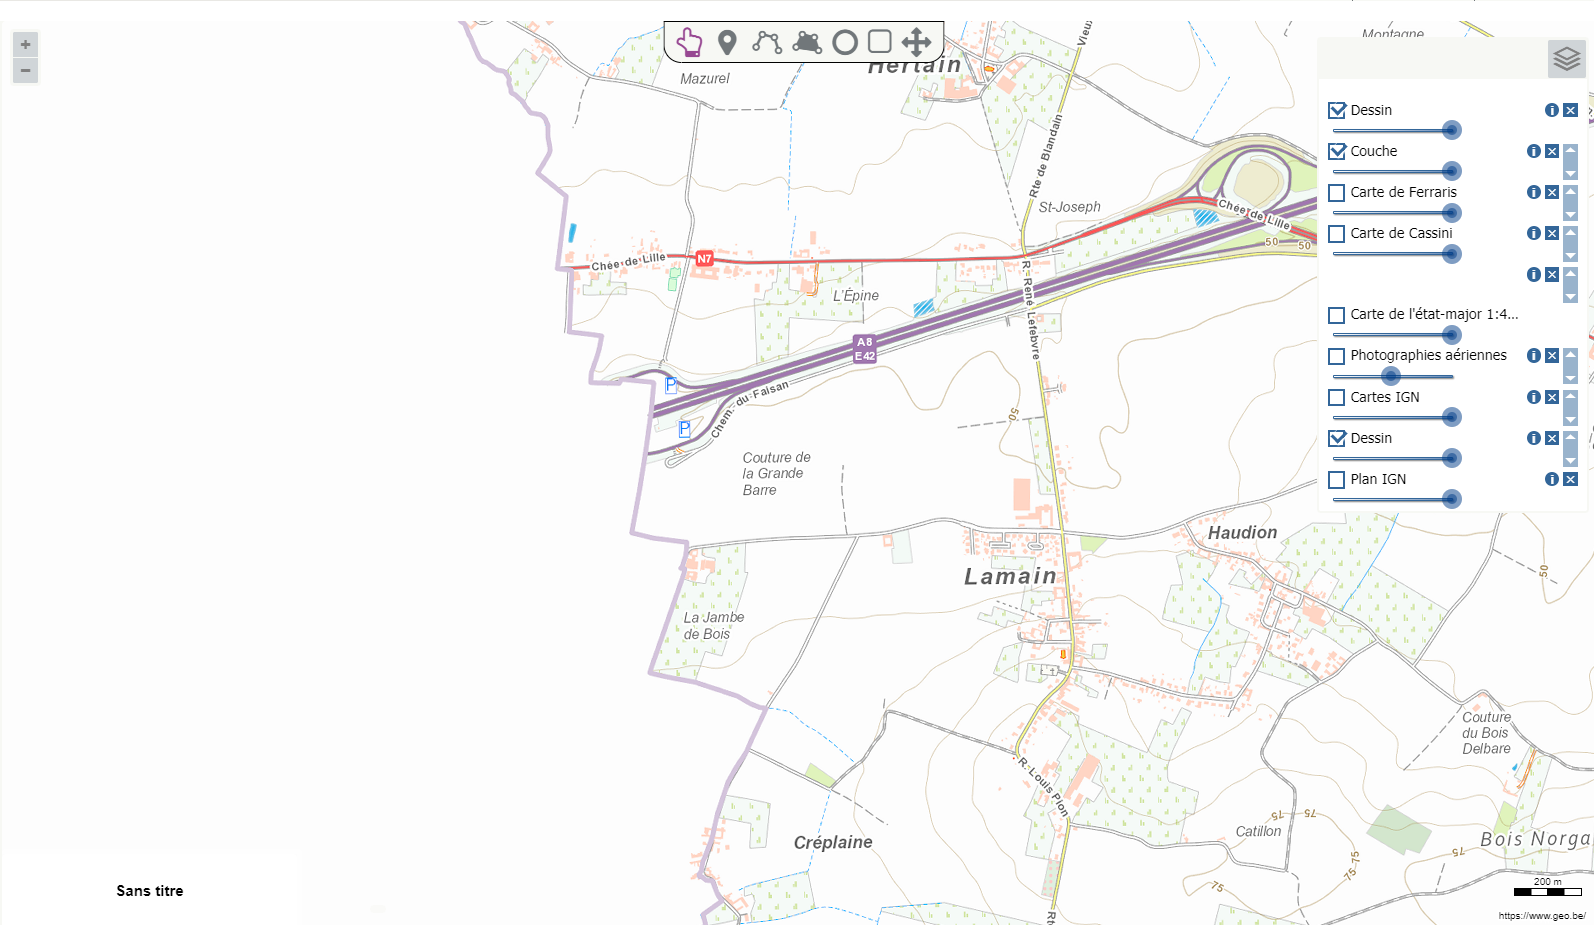Remove Carte de Ferraris layer
Viewport: 1594px width, 925px height.
point(1552,192)
